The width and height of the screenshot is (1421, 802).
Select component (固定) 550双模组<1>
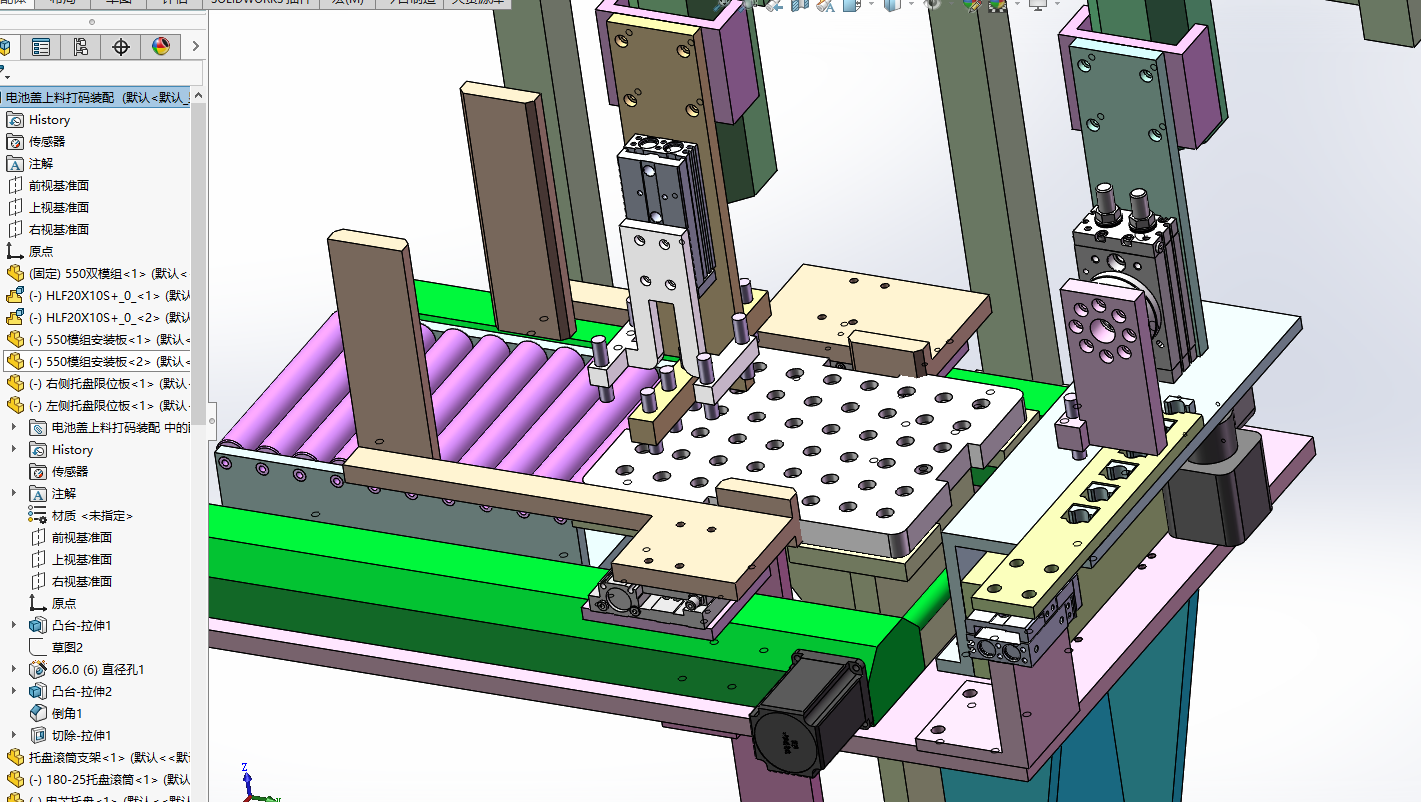coord(97,273)
